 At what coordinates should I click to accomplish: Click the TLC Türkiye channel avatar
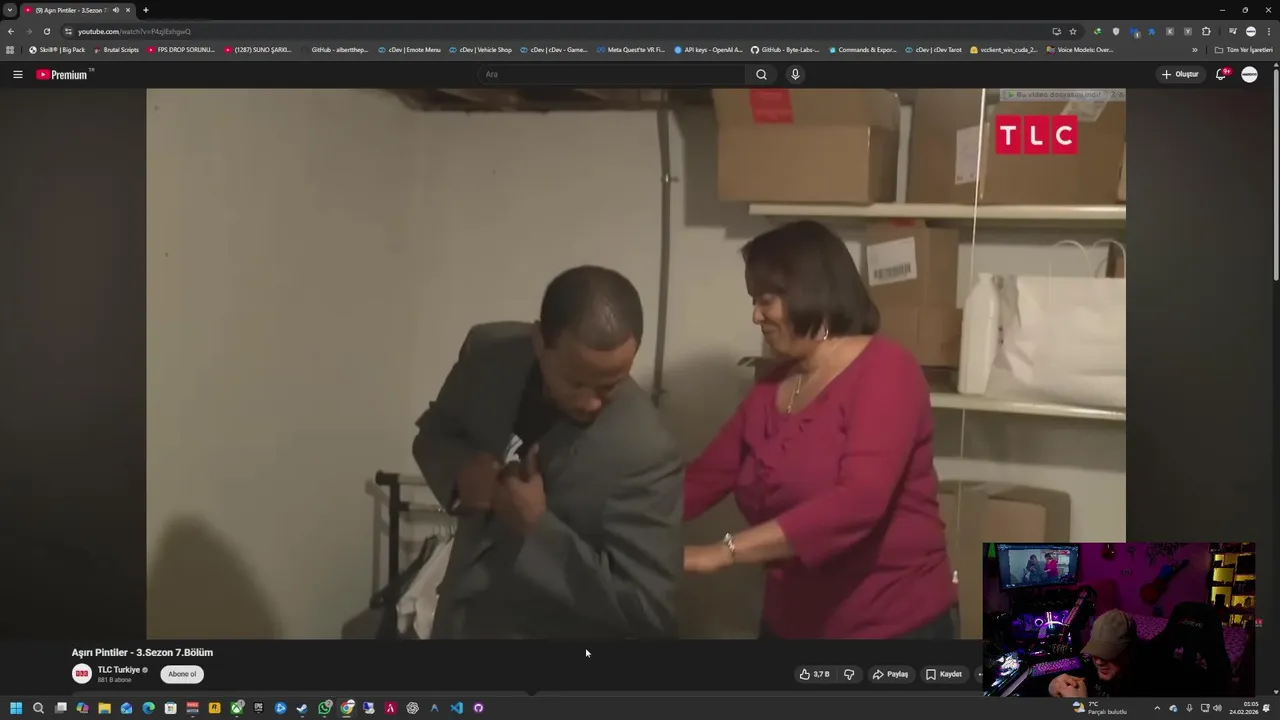(x=82, y=674)
